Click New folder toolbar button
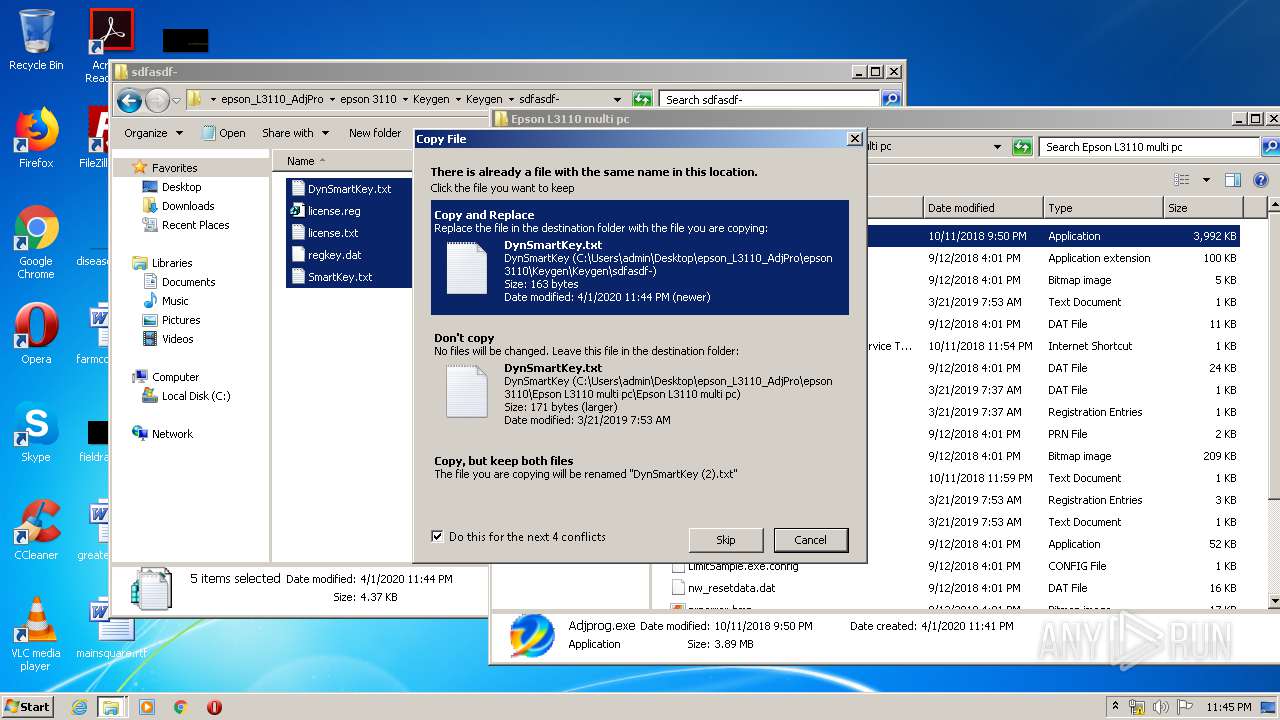This screenshot has width=1280, height=720. pyautogui.click(x=375, y=133)
